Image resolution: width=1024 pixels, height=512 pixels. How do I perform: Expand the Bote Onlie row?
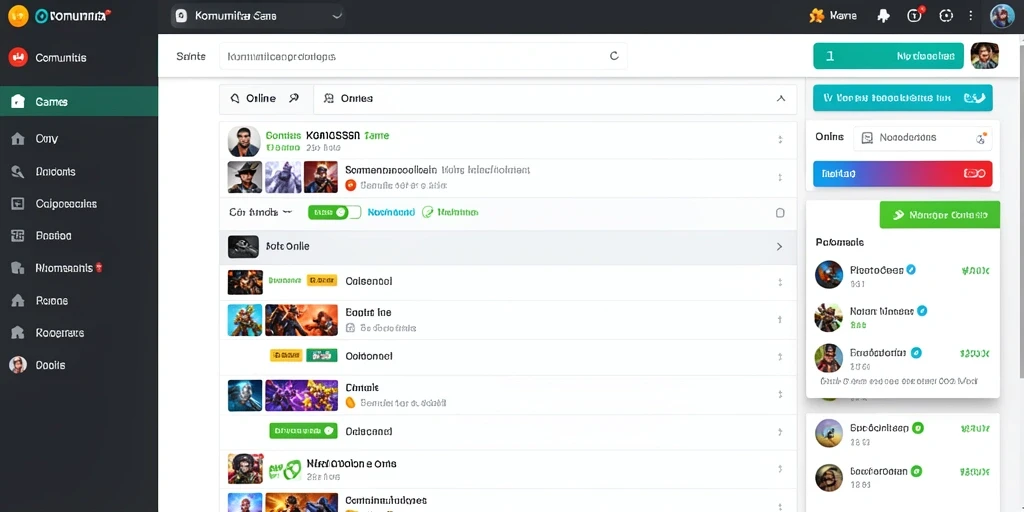coord(779,247)
